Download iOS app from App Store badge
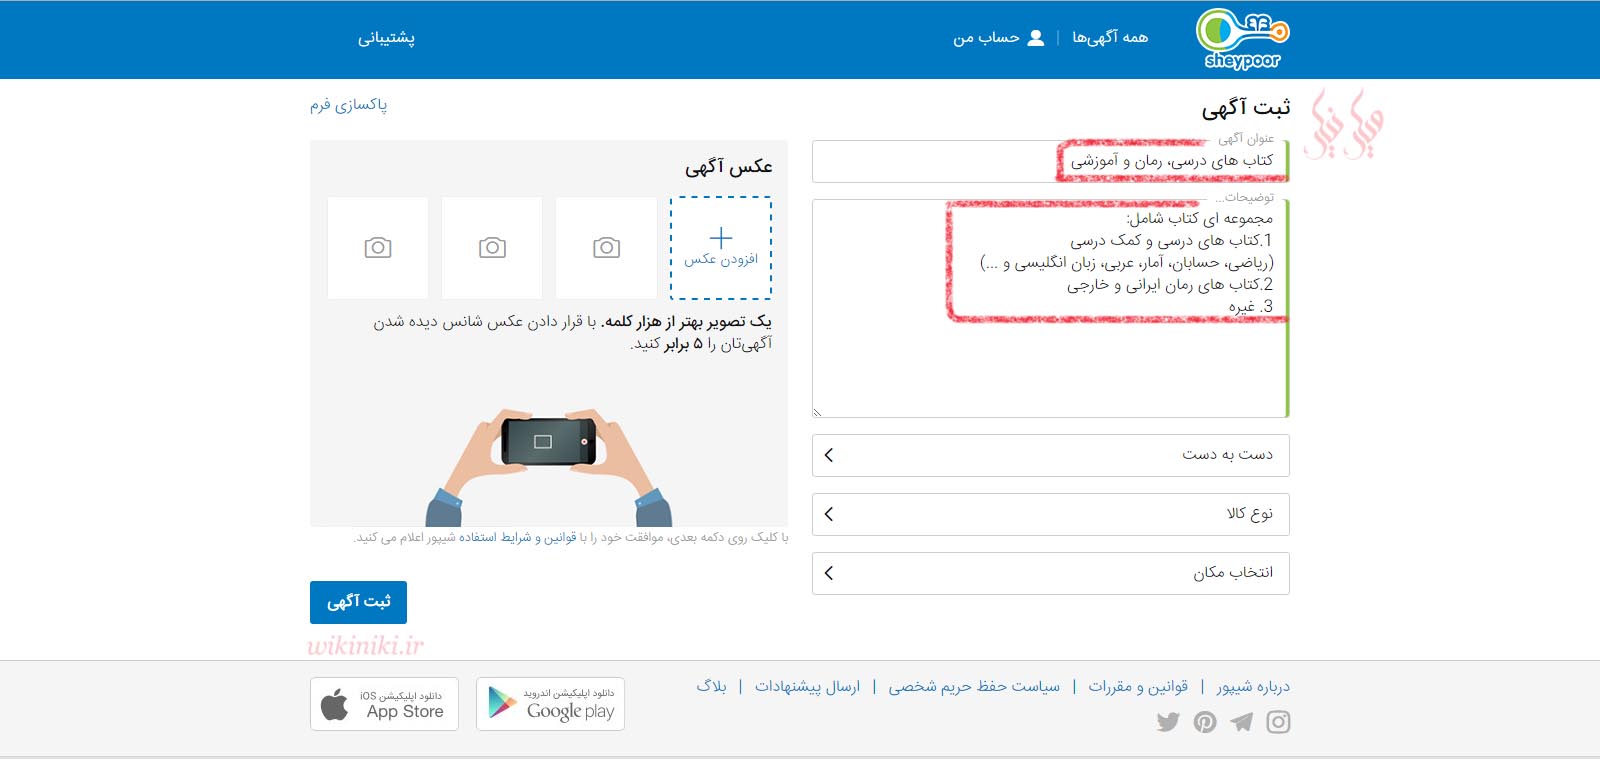 pos(384,704)
